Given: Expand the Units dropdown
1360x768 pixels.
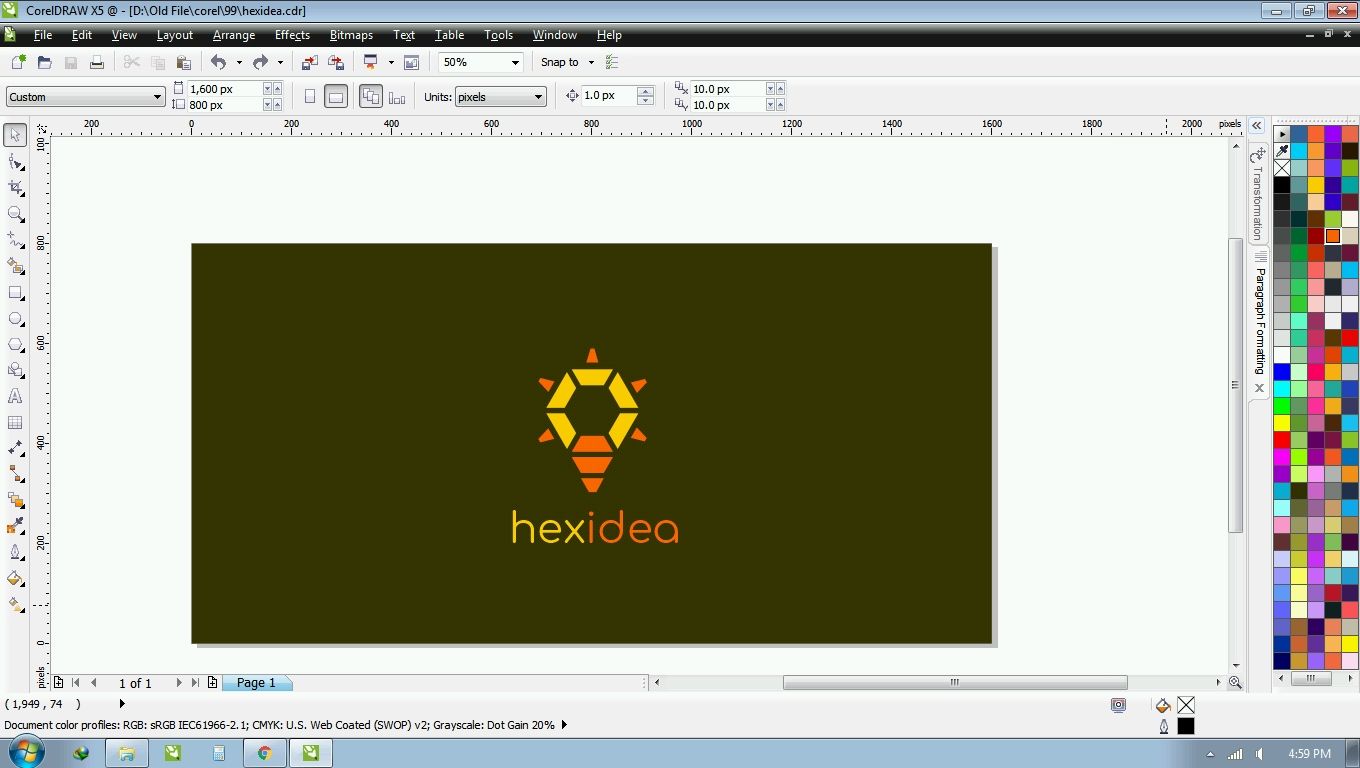Looking at the screenshot, I should coord(538,97).
